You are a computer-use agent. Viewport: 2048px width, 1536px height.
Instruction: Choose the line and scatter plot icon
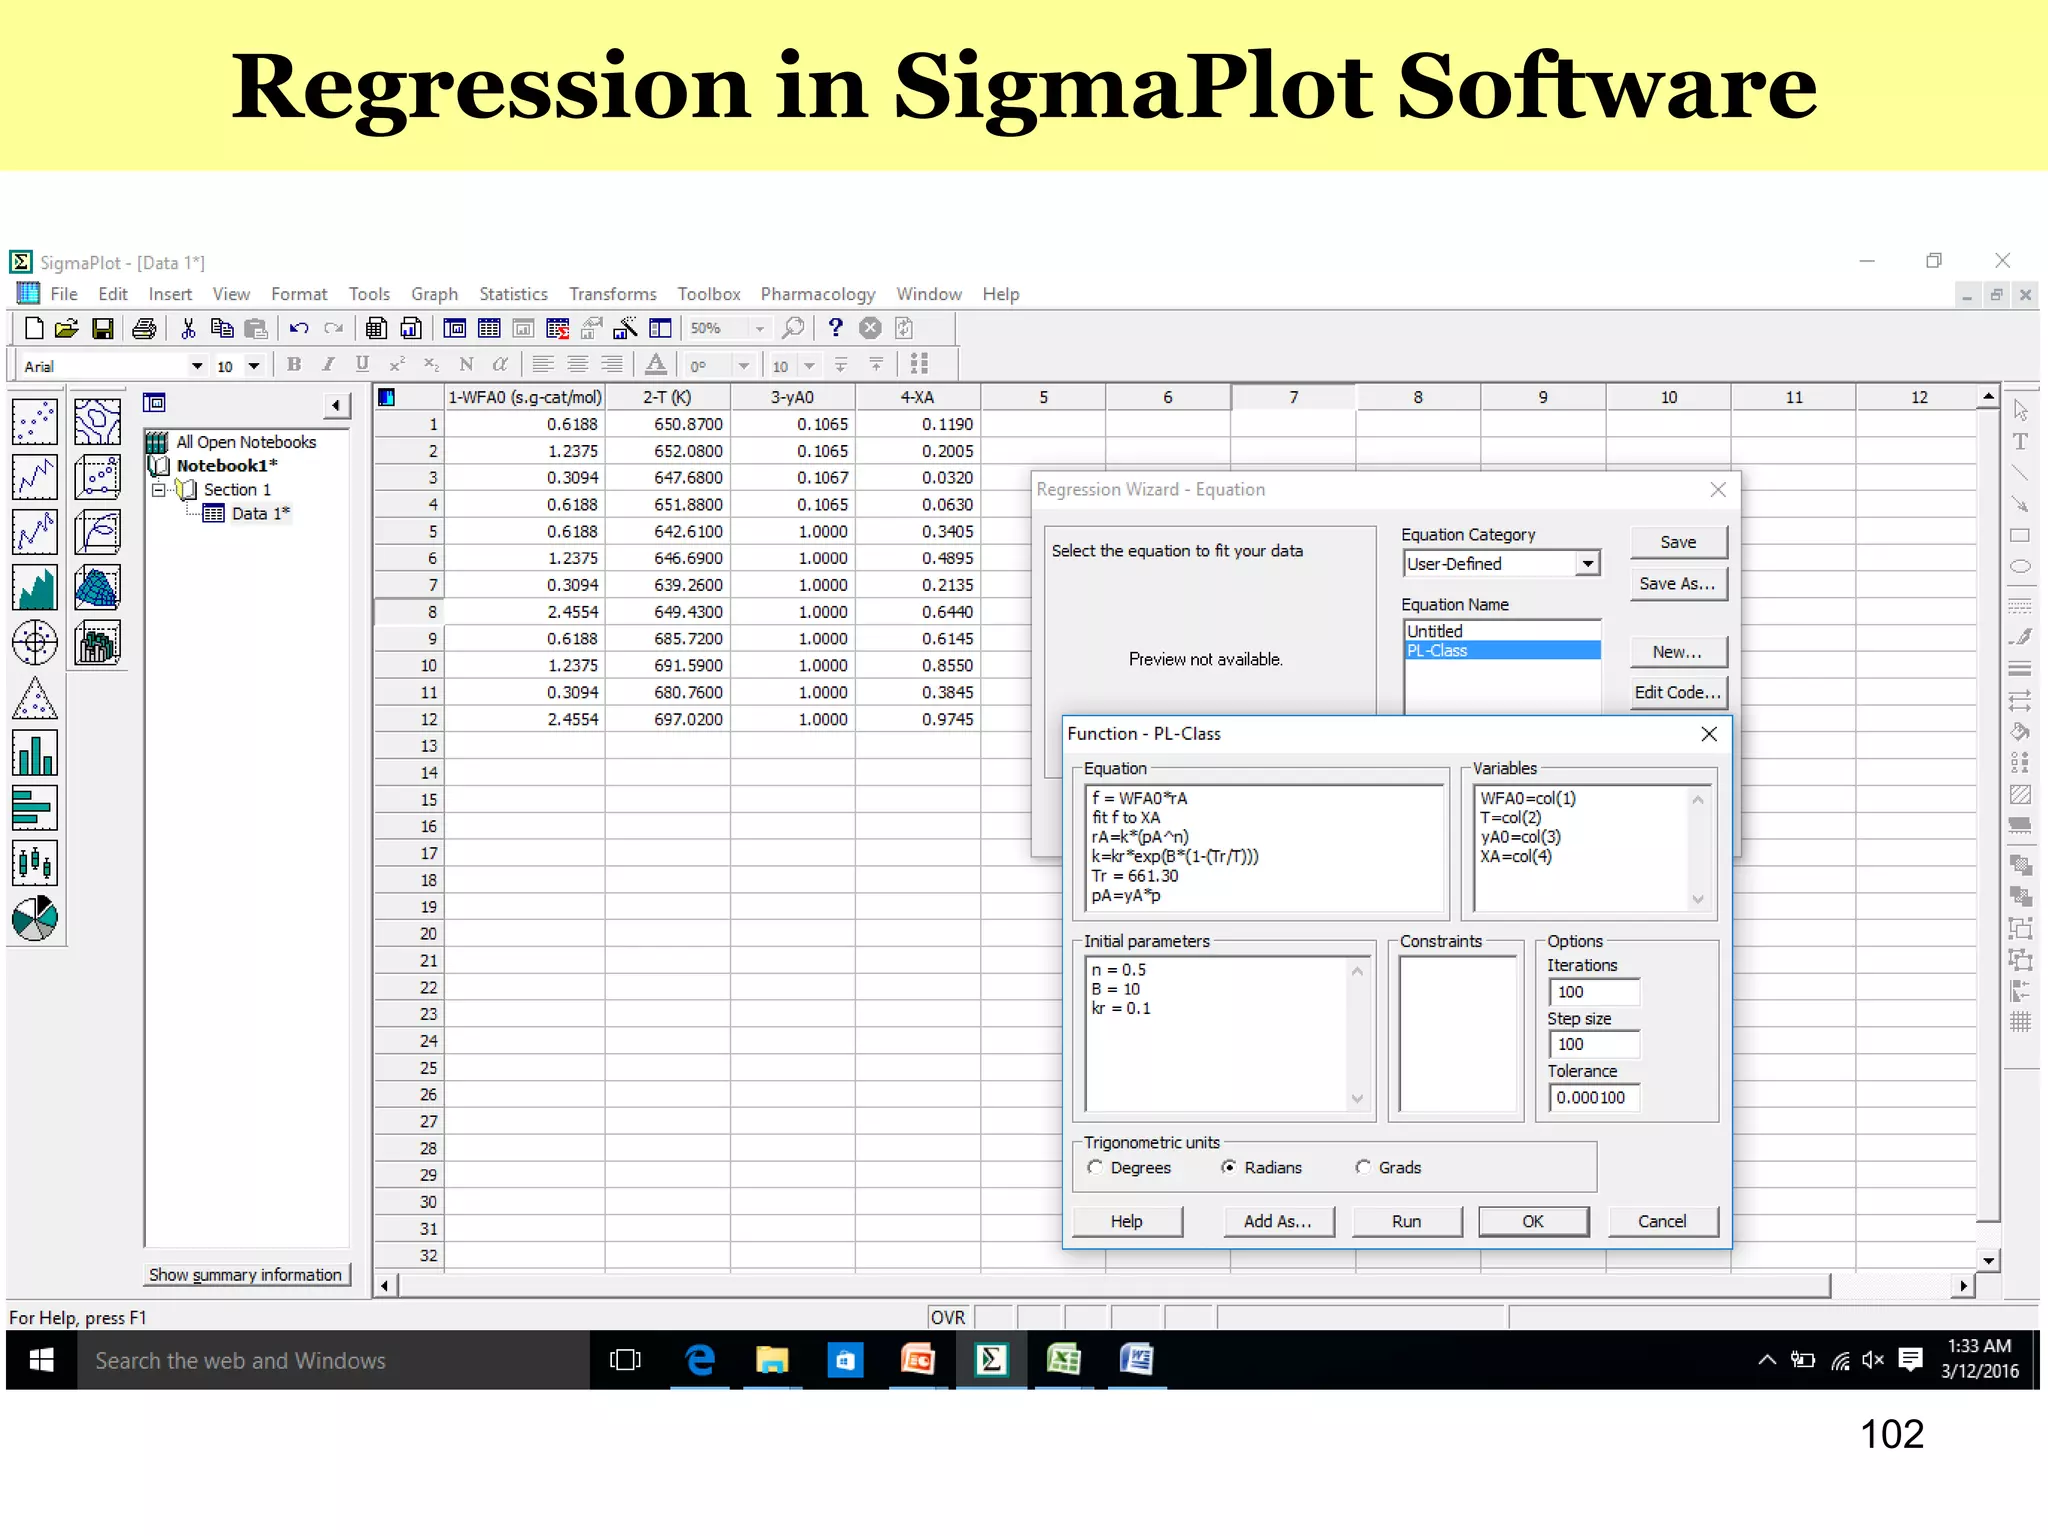35,532
